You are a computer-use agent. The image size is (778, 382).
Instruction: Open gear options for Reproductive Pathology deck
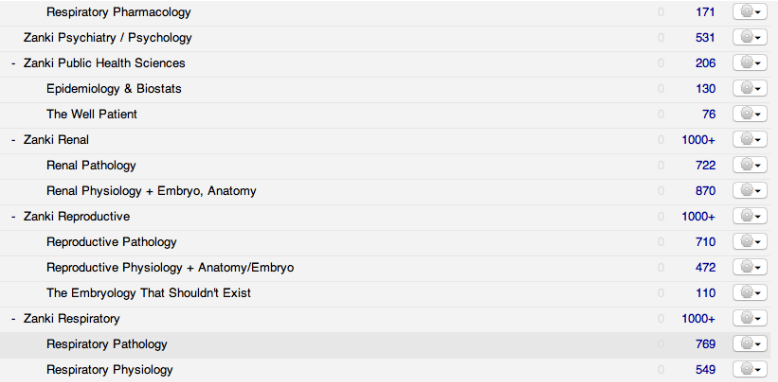(750, 242)
